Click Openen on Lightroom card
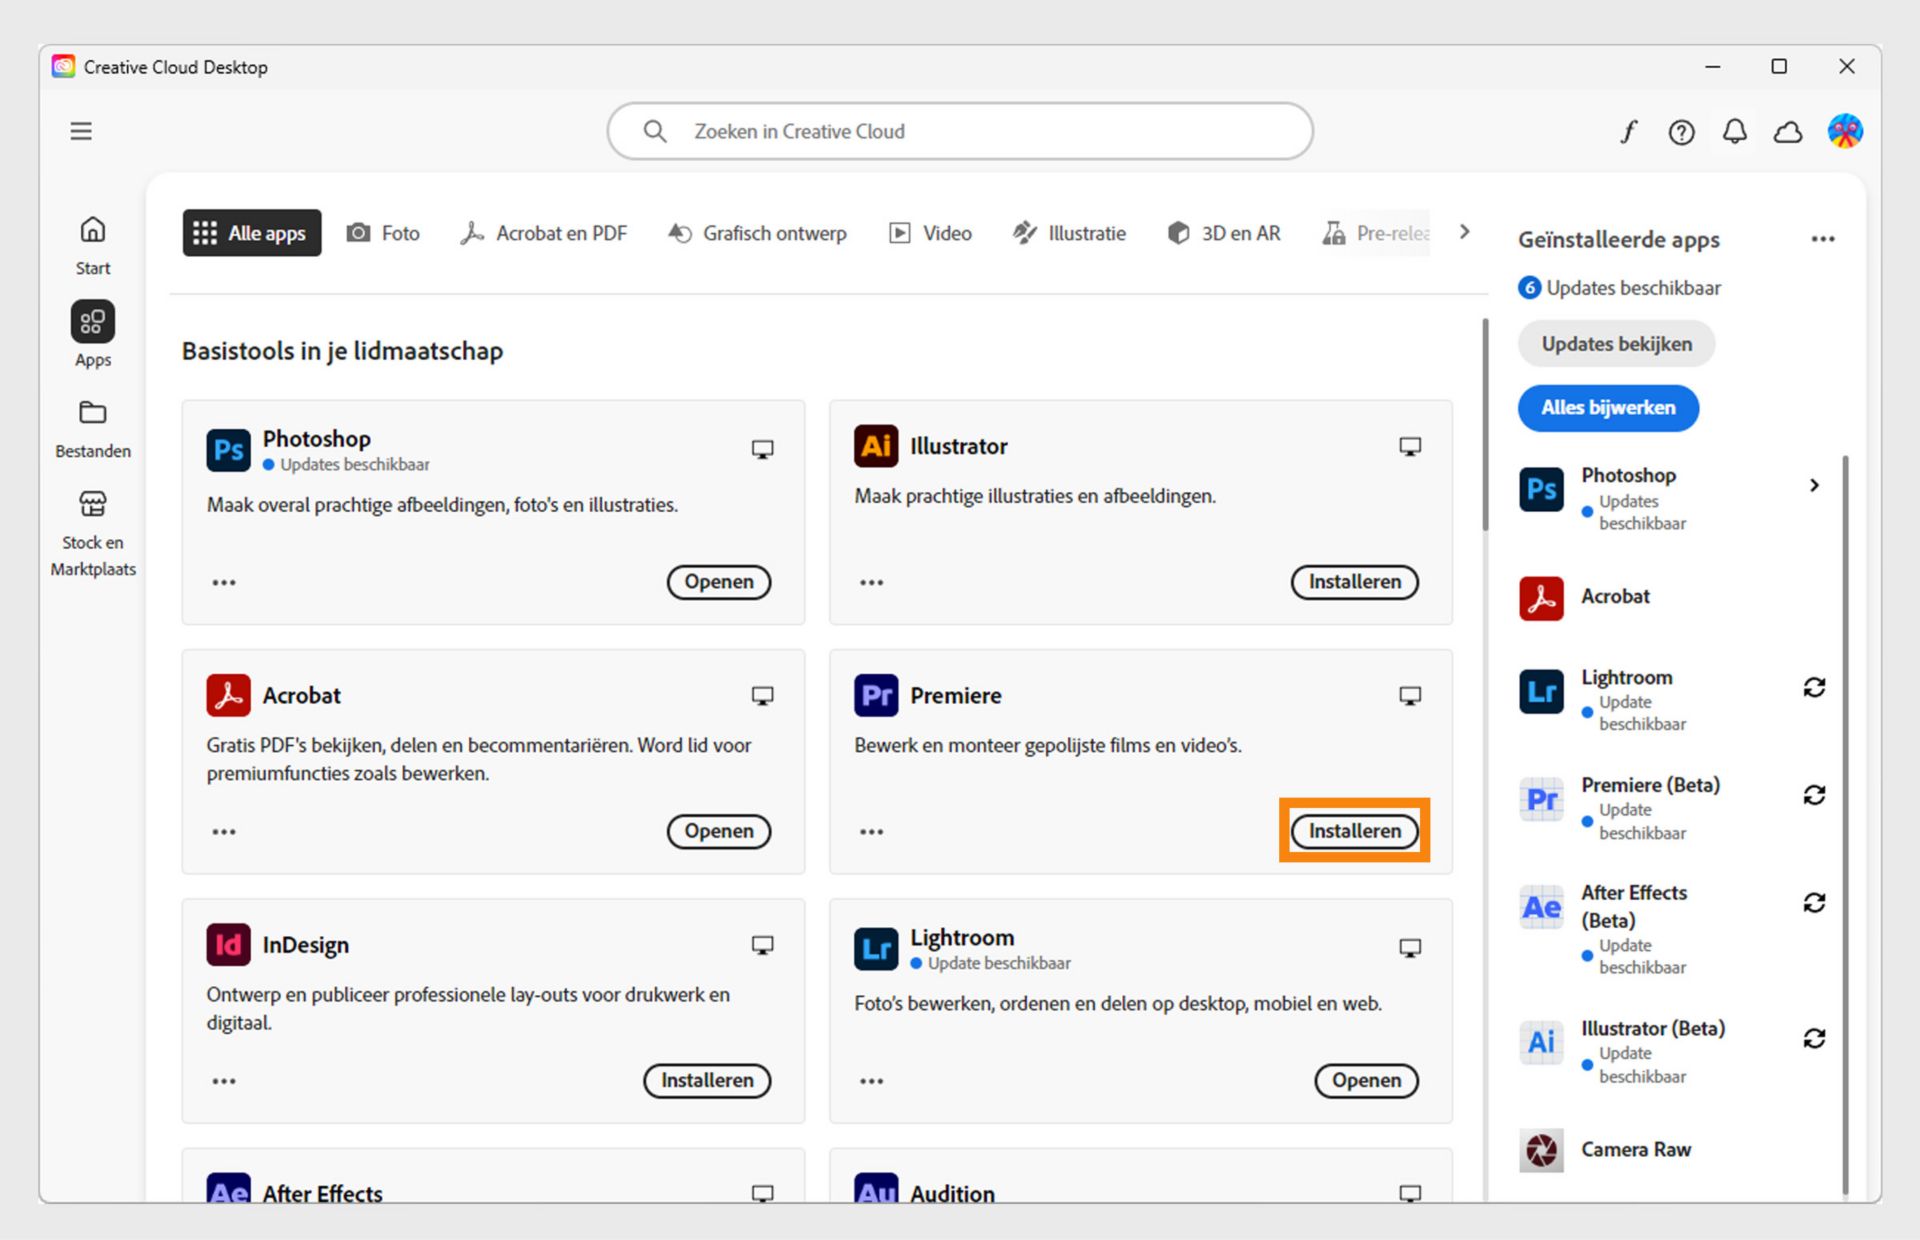Screen dimensions: 1920x1240 pos(1366,1080)
